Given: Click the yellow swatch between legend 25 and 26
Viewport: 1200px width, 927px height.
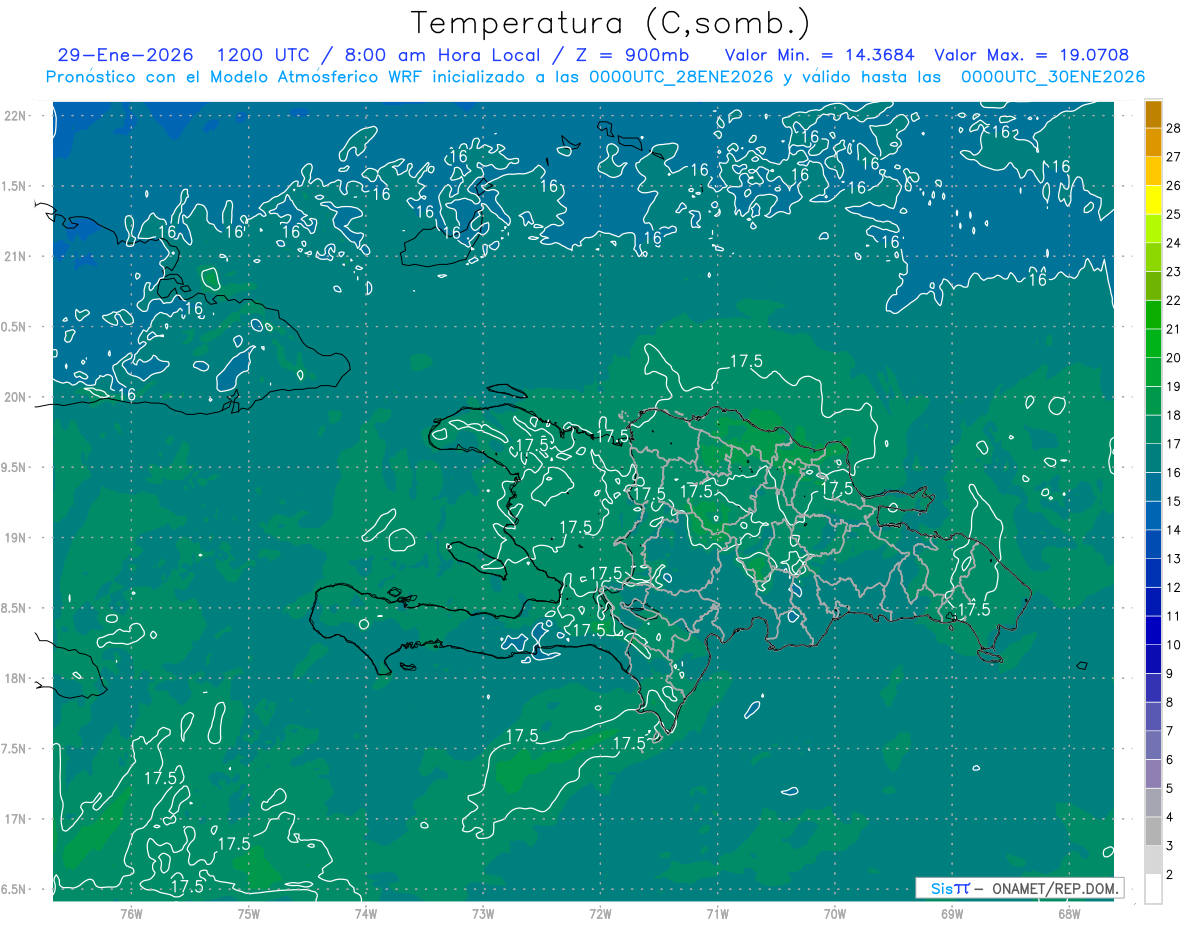Looking at the screenshot, I should [x=1153, y=200].
